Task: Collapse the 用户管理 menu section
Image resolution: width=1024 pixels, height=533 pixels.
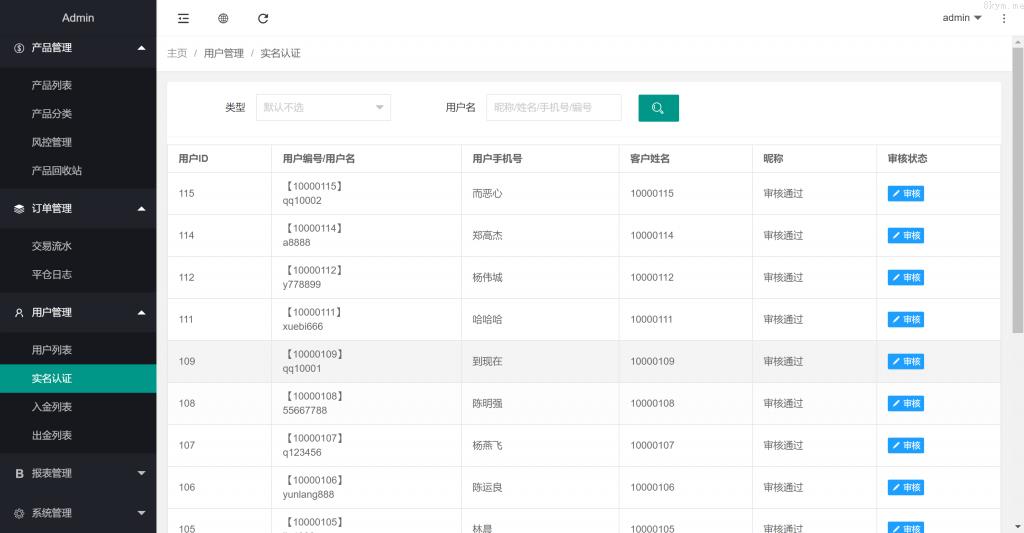Action: [78, 312]
